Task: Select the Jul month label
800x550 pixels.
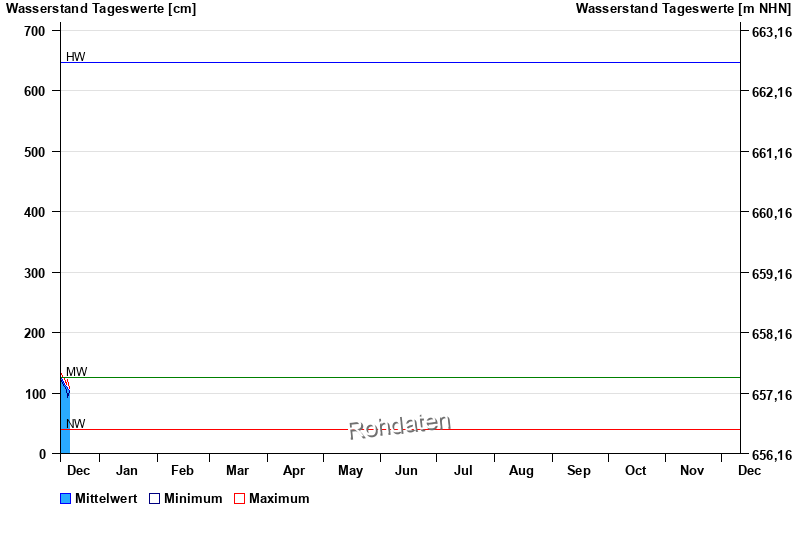Action: [463, 471]
